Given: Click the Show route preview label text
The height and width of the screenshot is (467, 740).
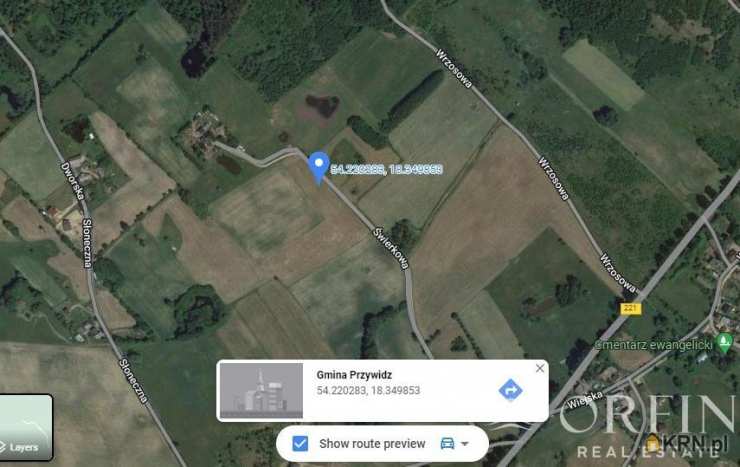Looking at the screenshot, I should tap(372, 444).
